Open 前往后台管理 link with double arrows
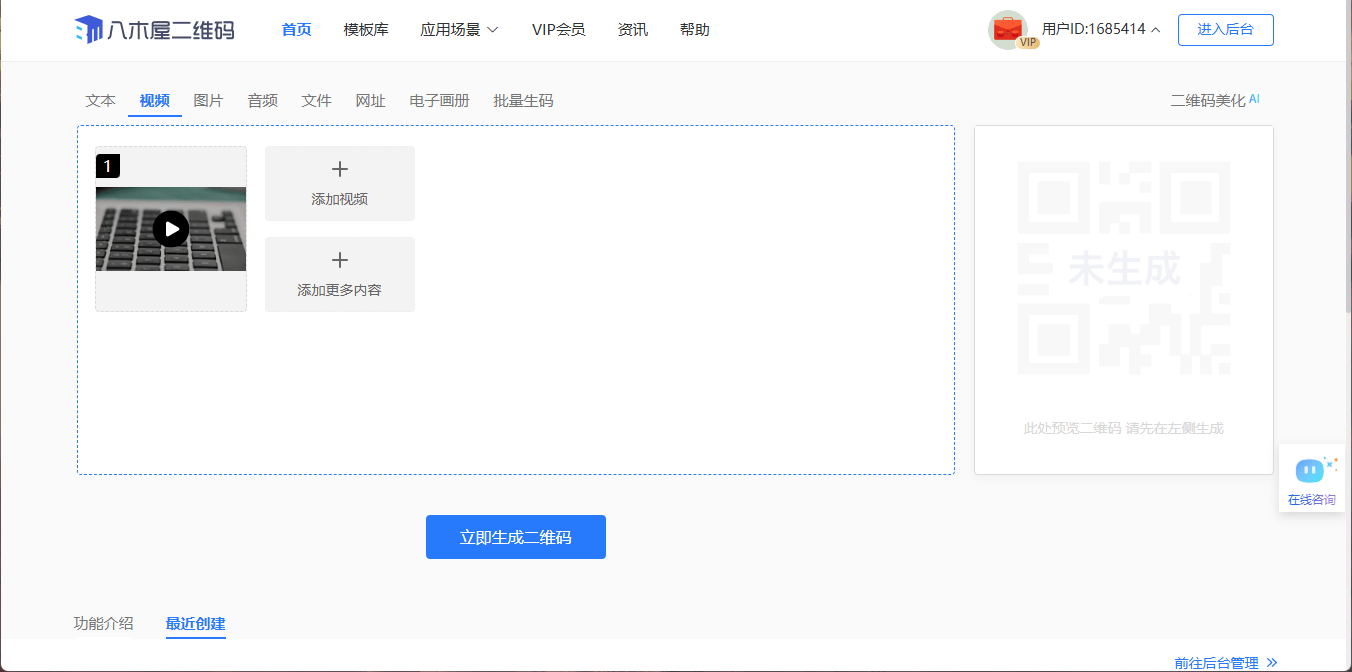The image size is (1352, 672). click(x=1225, y=662)
